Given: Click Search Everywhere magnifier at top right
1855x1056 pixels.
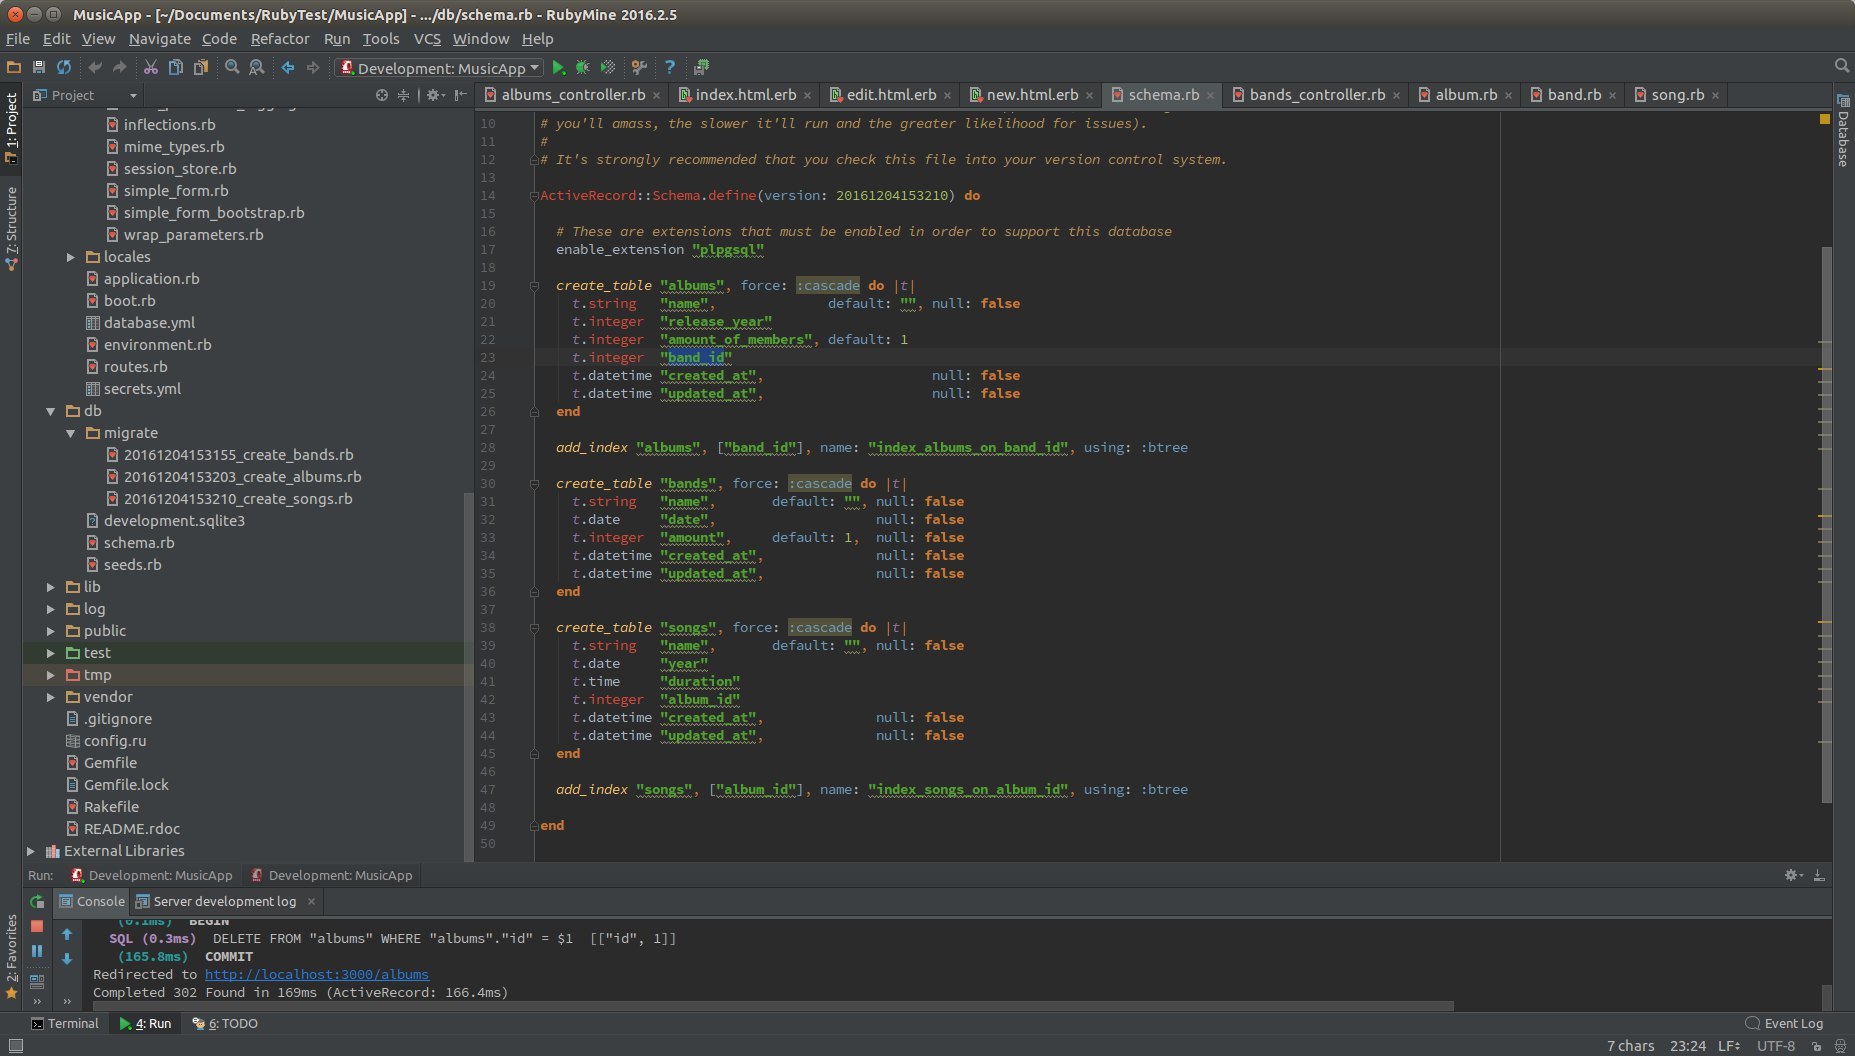Looking at the screenshot, I should [1842, 66].
